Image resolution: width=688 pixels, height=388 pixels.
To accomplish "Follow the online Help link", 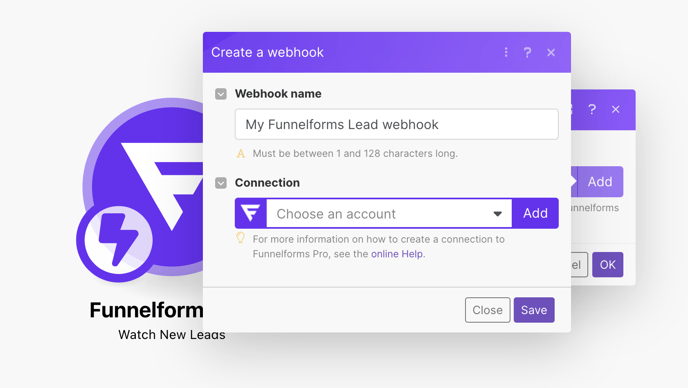I will point(397,254).
